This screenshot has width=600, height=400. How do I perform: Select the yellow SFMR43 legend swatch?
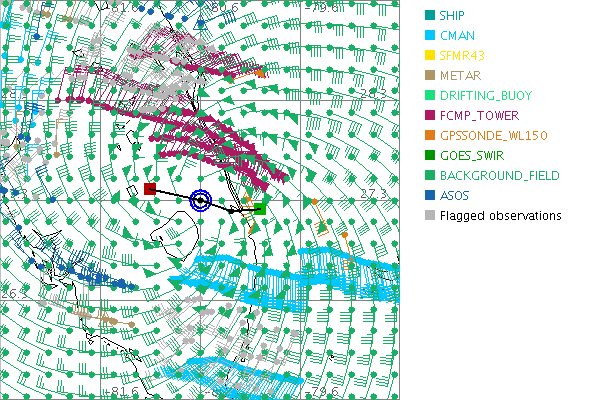pyautogui.click(x=429, y=56)
